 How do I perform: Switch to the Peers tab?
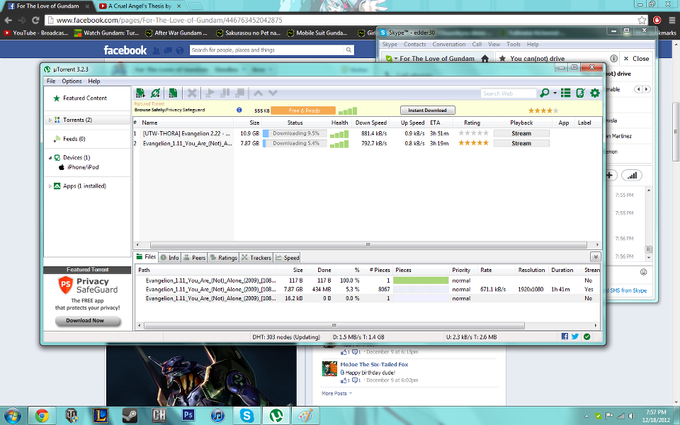[194, 258]
